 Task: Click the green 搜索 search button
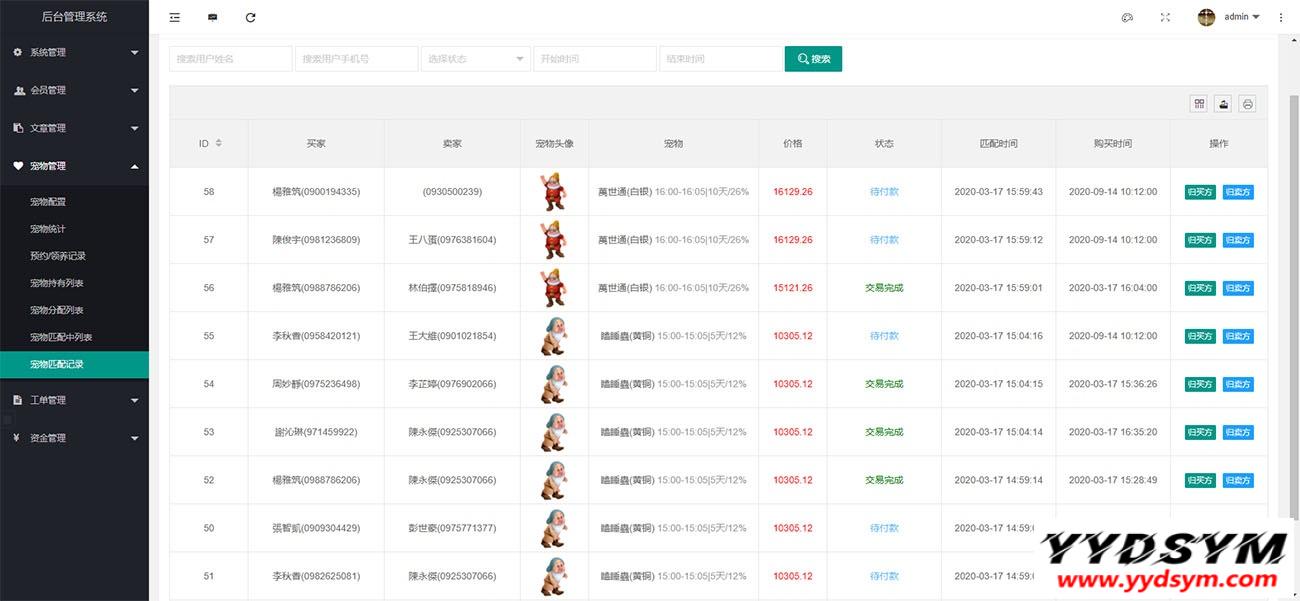click(x=813, y=59)
